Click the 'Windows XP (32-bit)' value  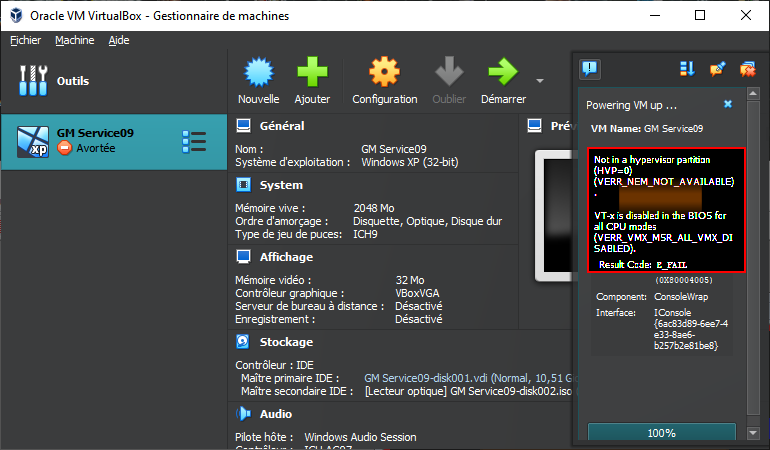point(410,162)
